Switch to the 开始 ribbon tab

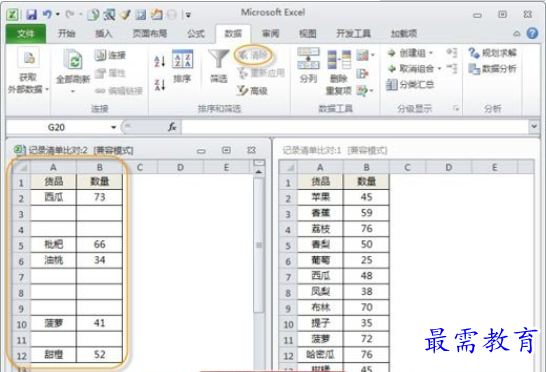(x=67, y=33)
